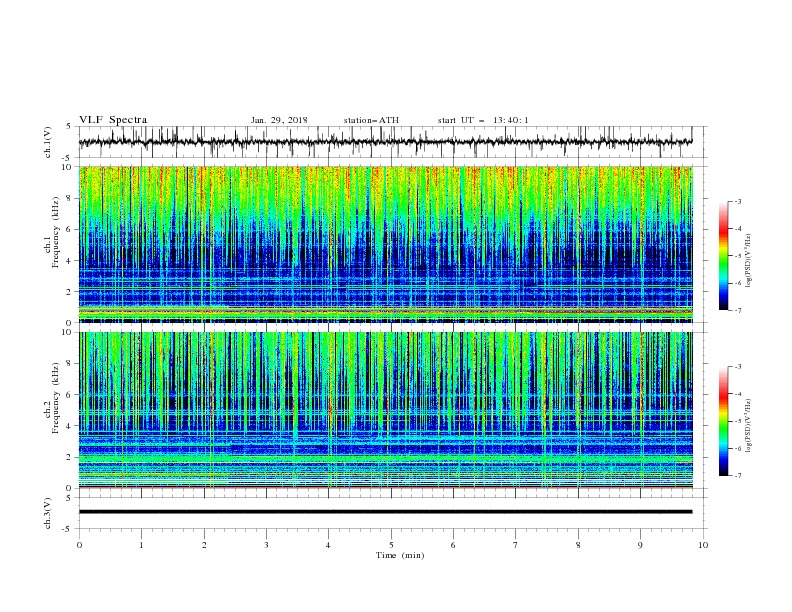
Task: Click the "-7" label on upper color bar
Action: (x=737, y=311)
